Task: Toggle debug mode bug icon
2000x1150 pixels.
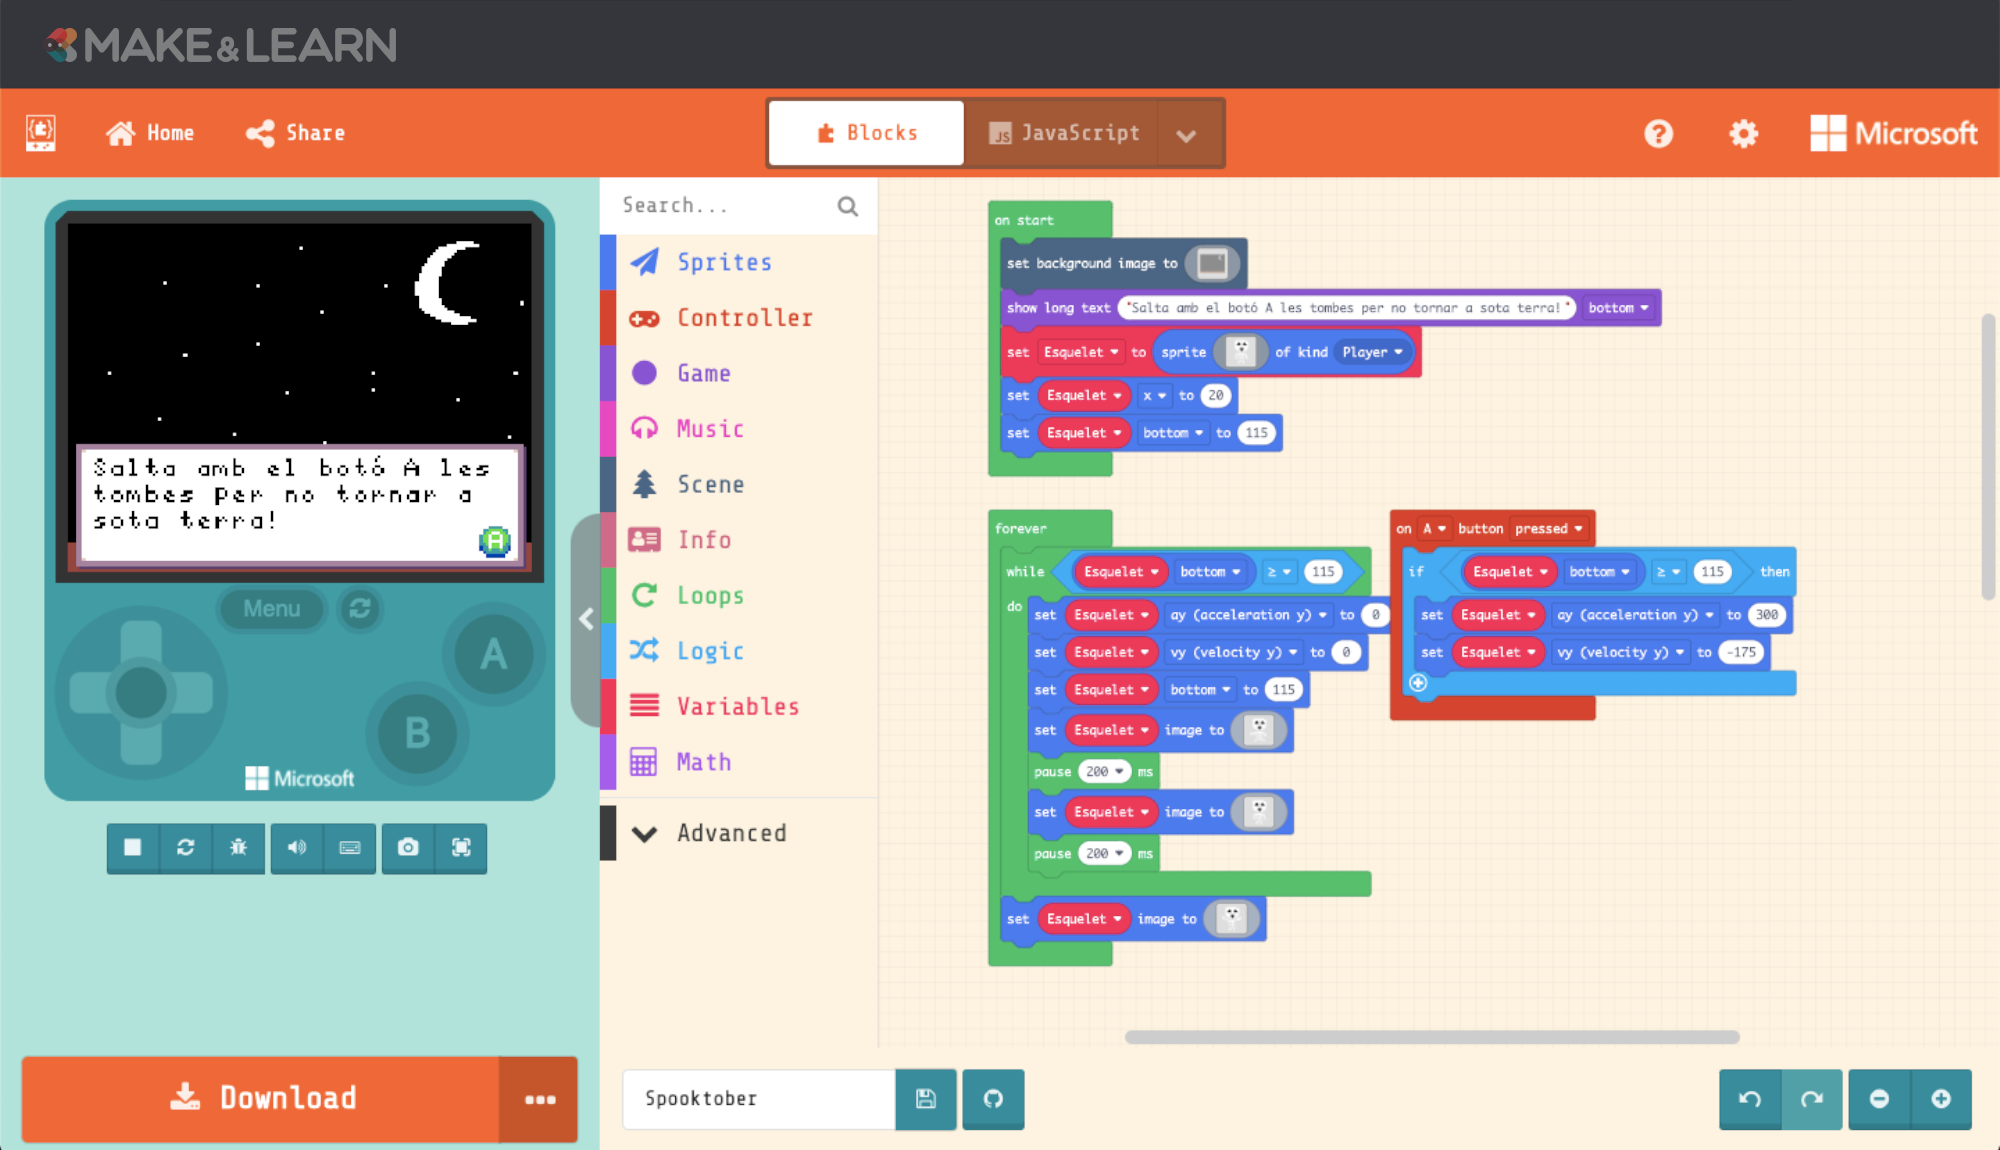Action: click(x=238, y=848)
